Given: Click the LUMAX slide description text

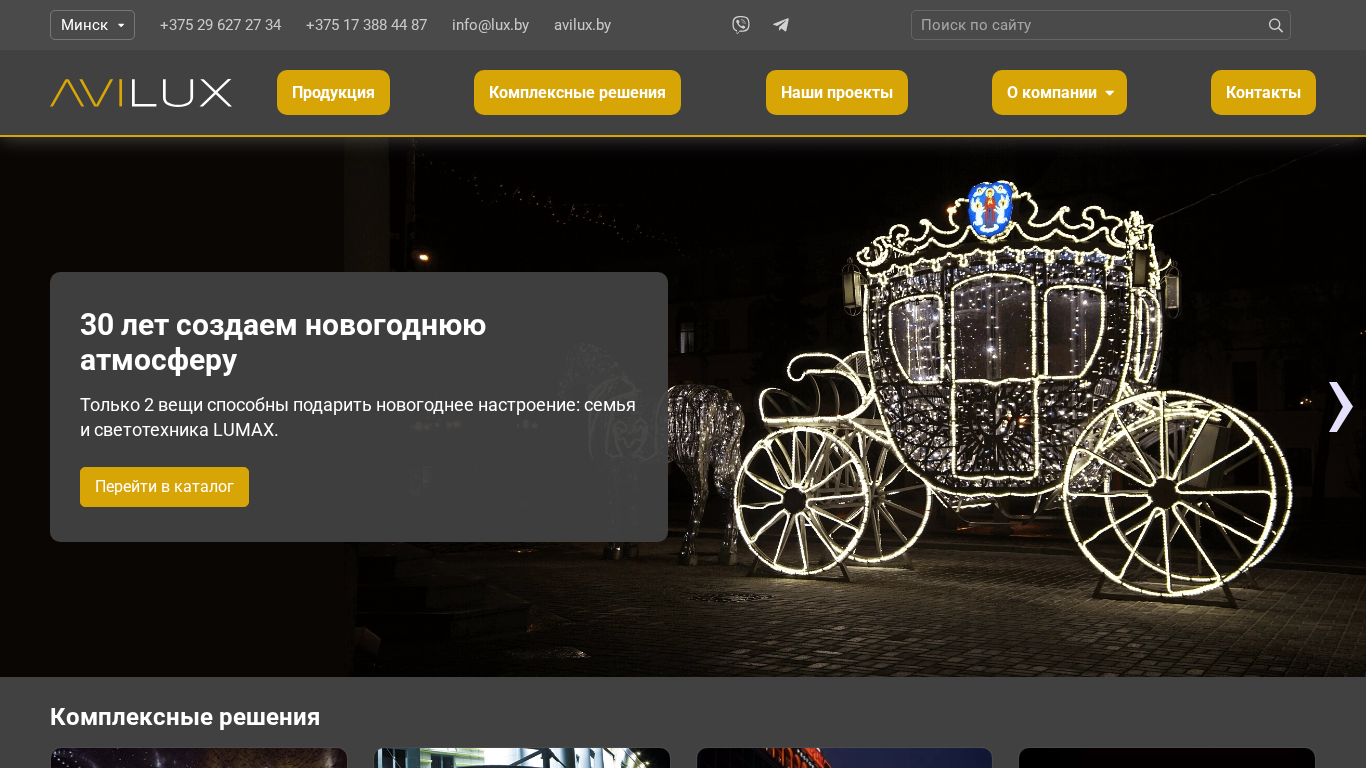Looking at the screenshot, I should (x=358, y=418).
